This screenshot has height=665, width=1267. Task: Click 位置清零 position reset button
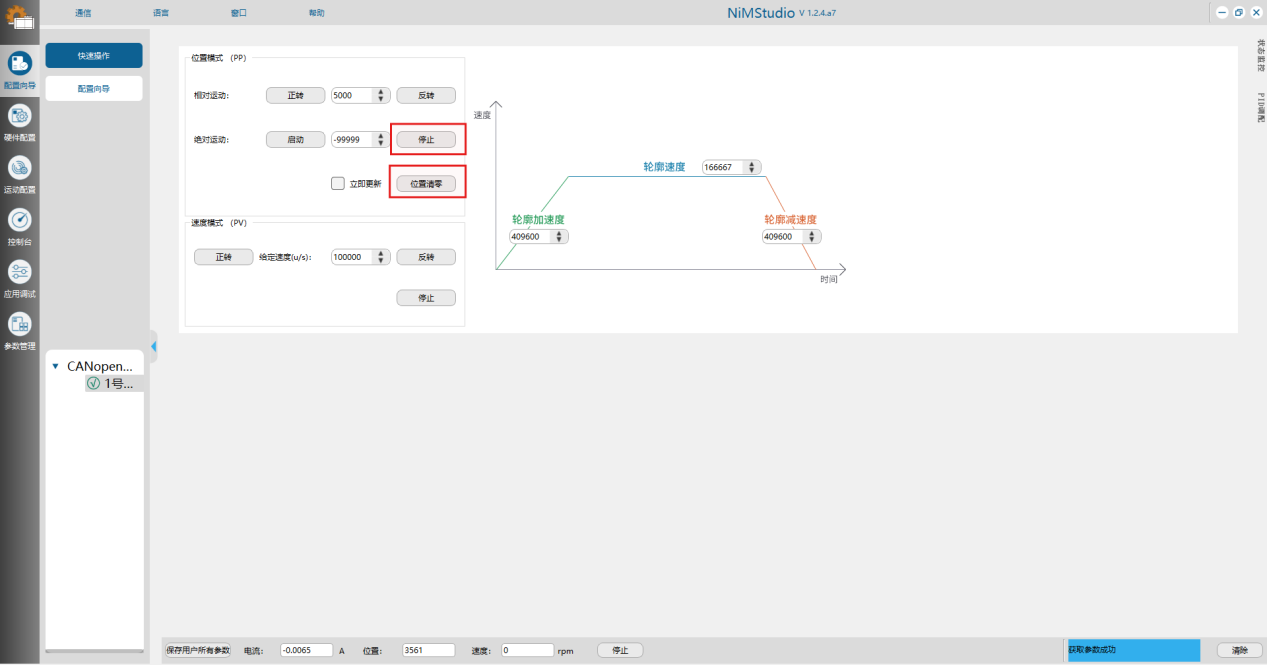426,184
